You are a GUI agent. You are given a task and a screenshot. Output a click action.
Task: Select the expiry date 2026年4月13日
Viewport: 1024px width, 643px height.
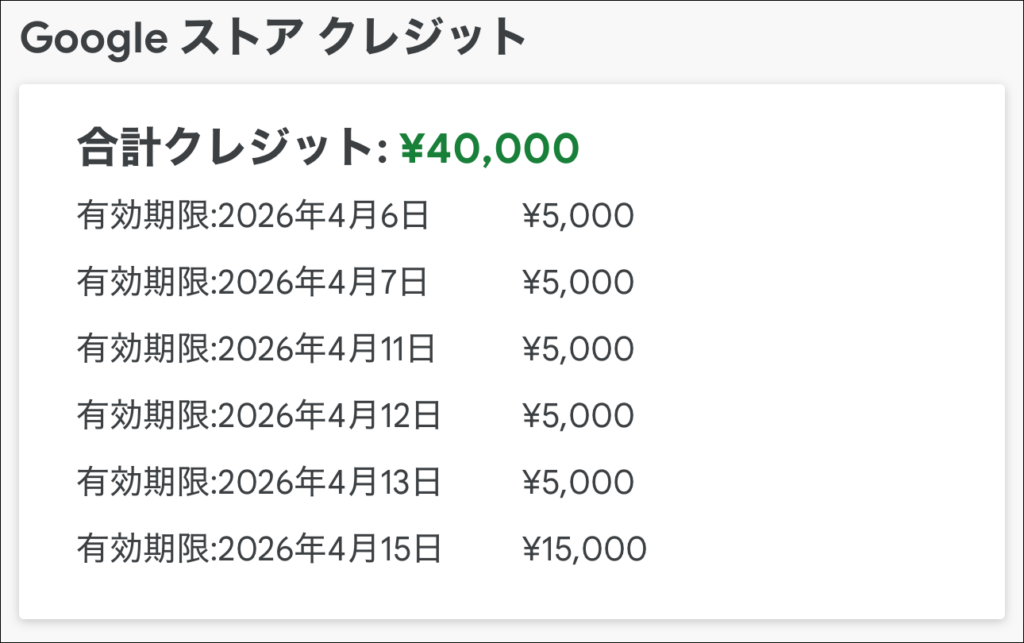329,482
